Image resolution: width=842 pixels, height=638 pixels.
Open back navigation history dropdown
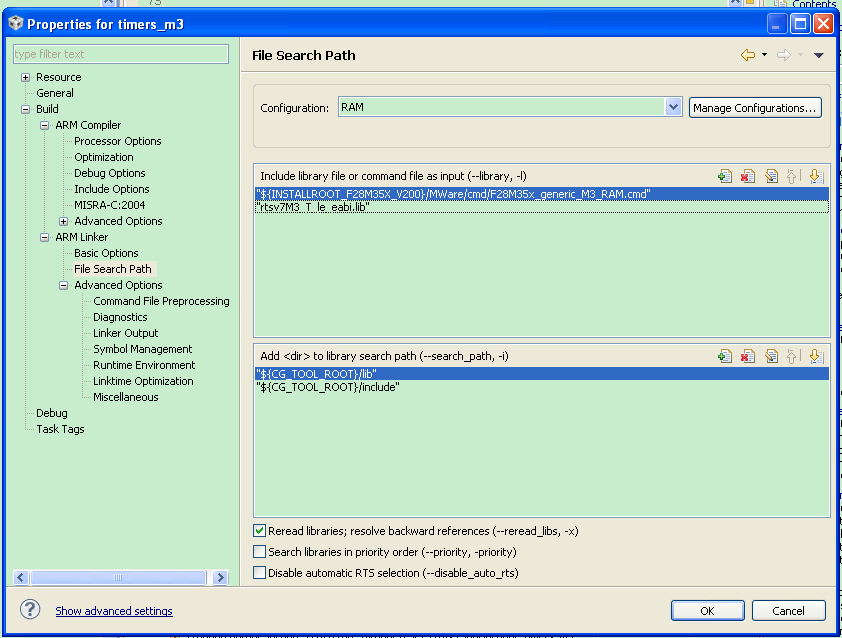coord(764,55)
